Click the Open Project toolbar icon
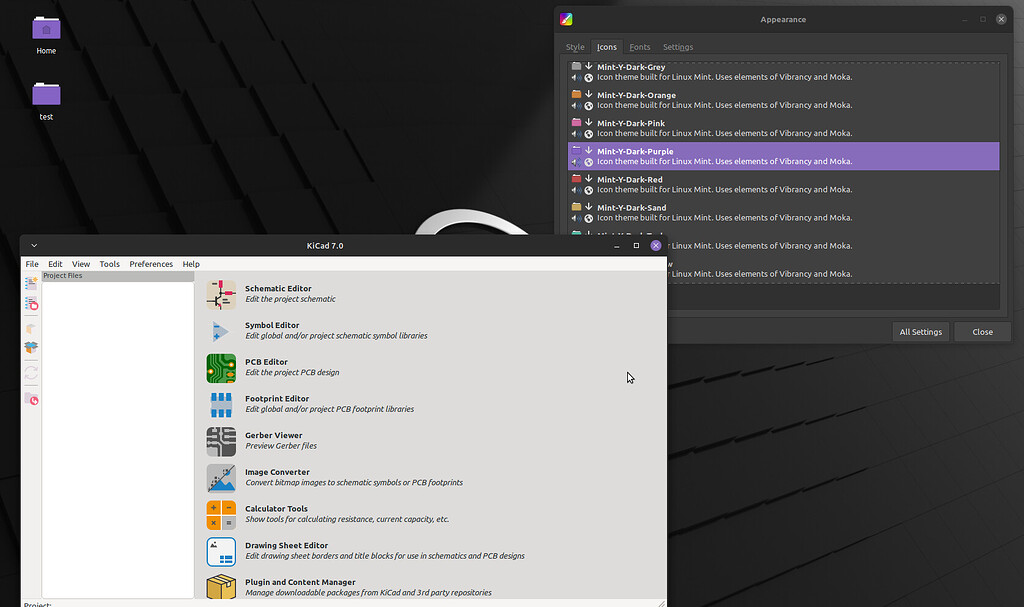This screenshot has width=1024, height=607. (x=32, y=303)
